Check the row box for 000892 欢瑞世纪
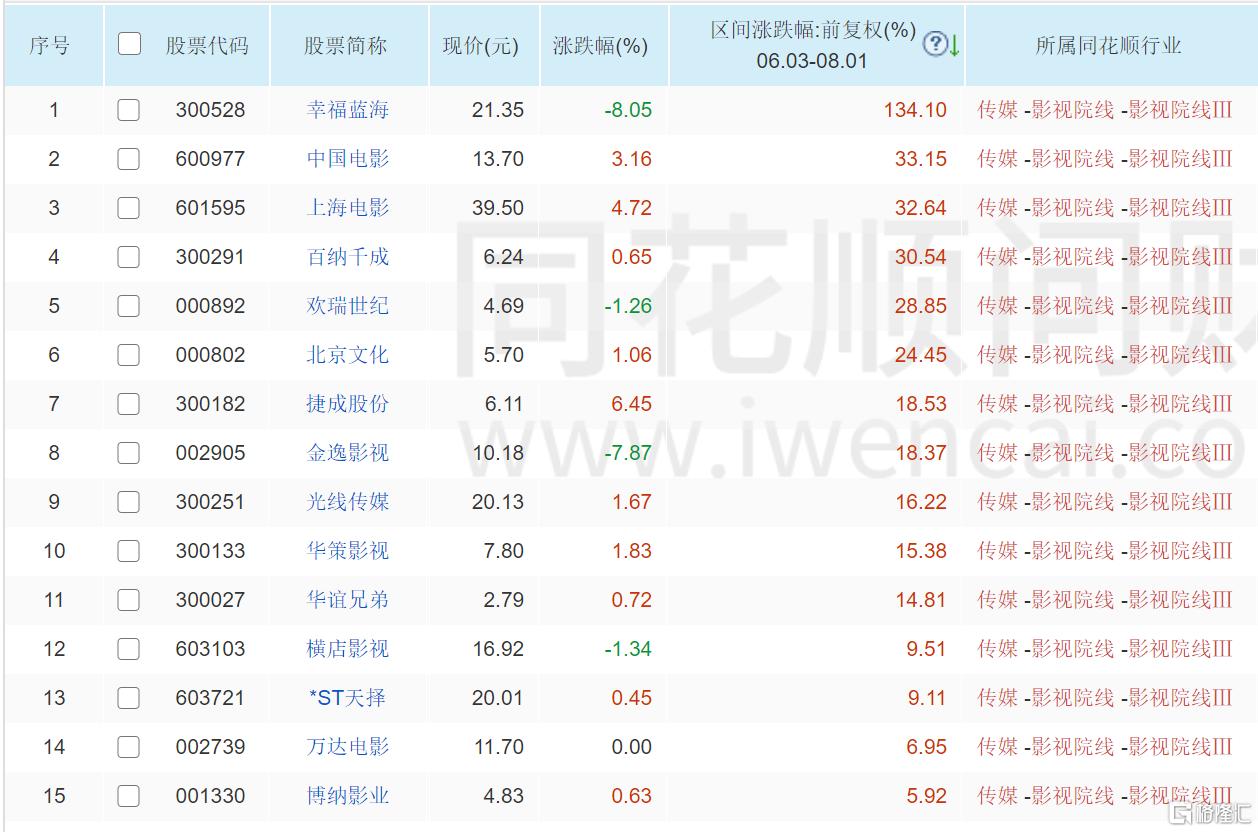This screenshot has width=1258, height=832. click(x=128, y=306)
